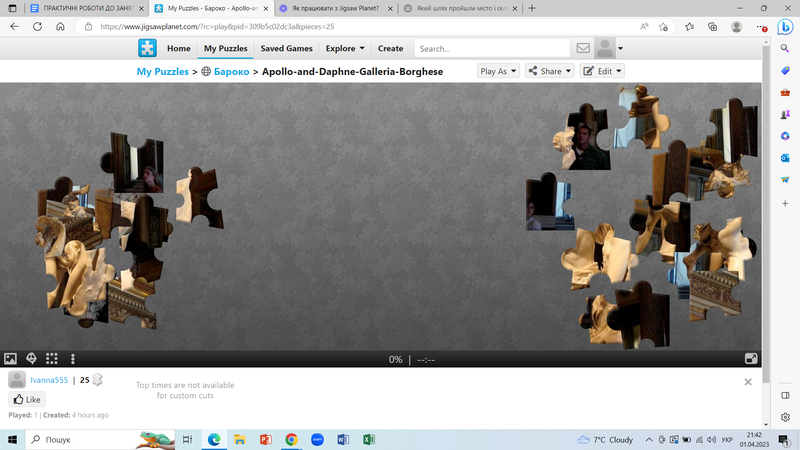Add page to favorites star icon

[663, 27]
